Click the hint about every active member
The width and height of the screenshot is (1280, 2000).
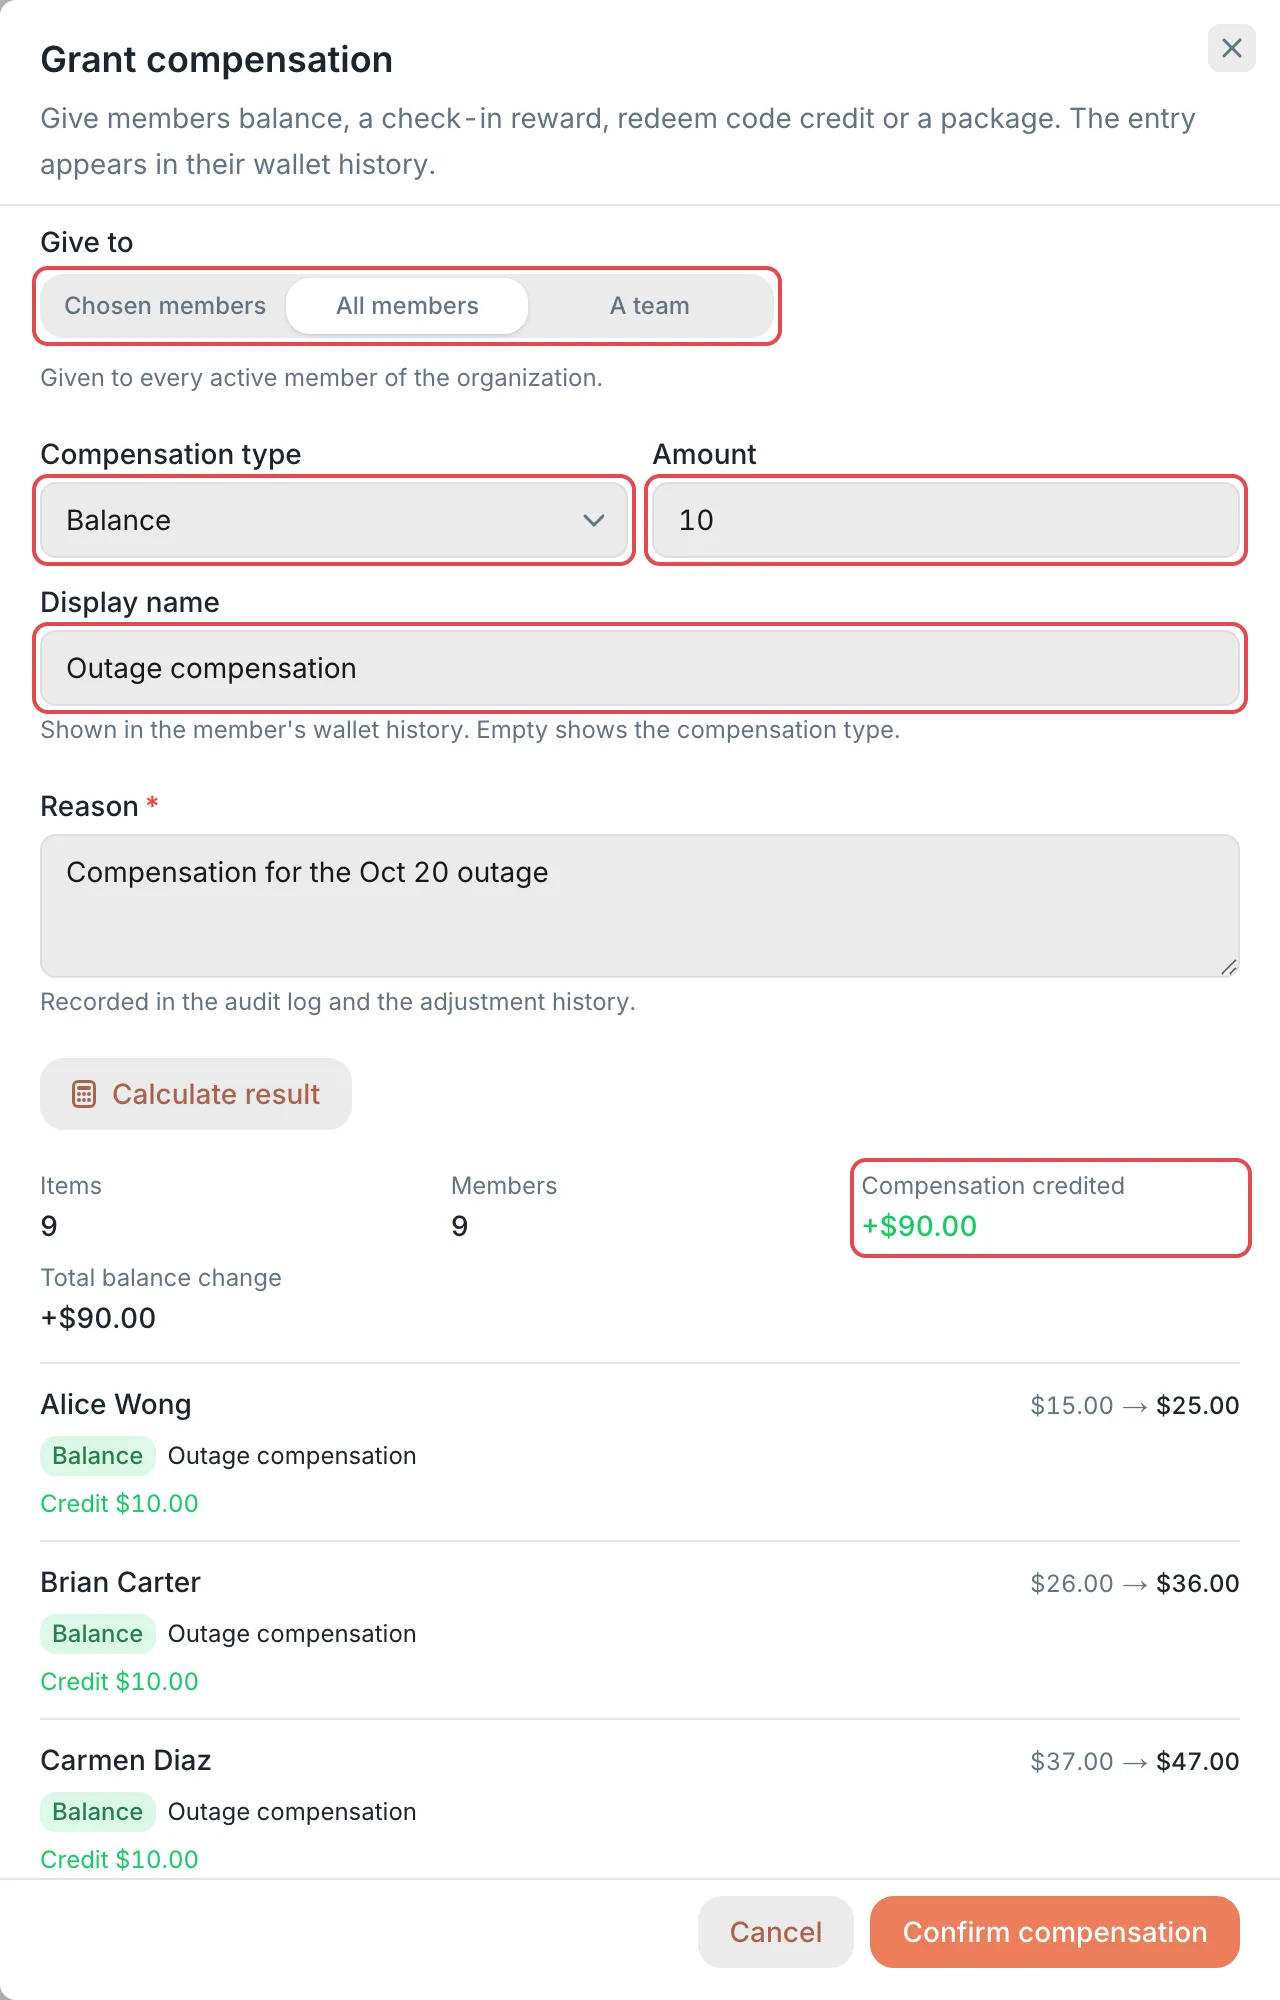(321, 378)
